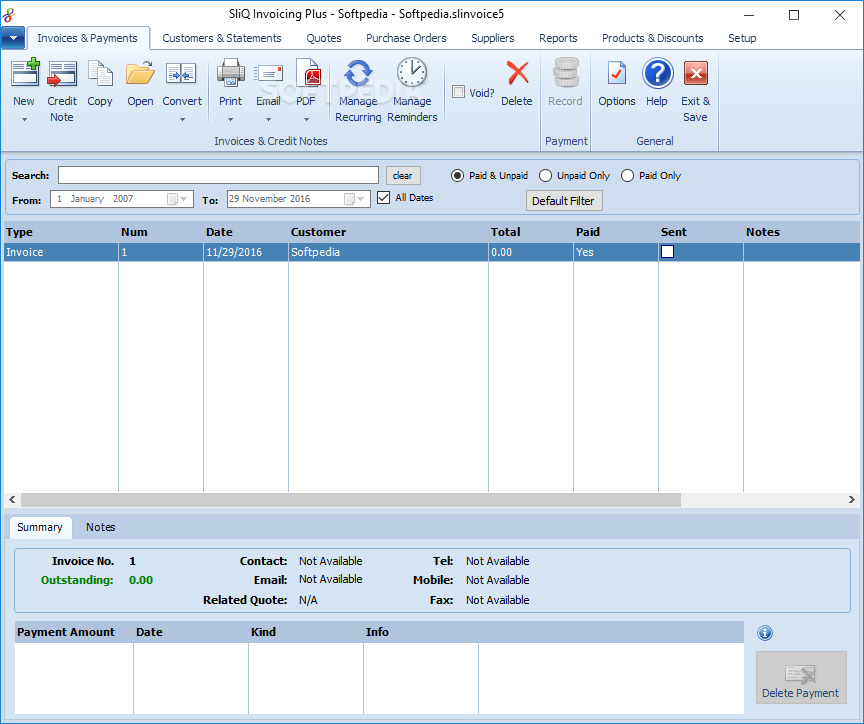Open Manage Reminders
The image size is (864, 724).
click(412, 88)
